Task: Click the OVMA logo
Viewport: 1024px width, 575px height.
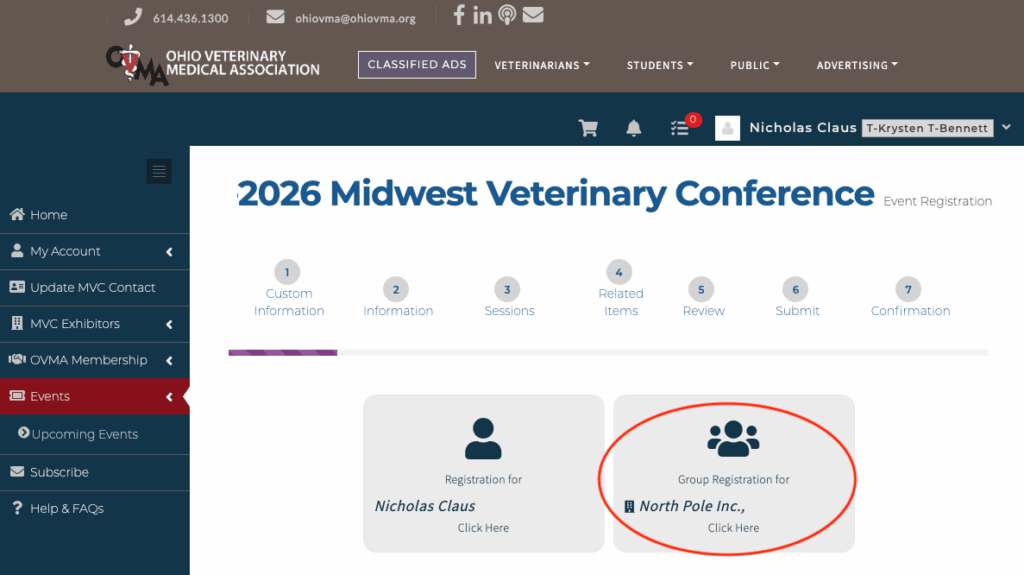Action: [x=213, y=65]
